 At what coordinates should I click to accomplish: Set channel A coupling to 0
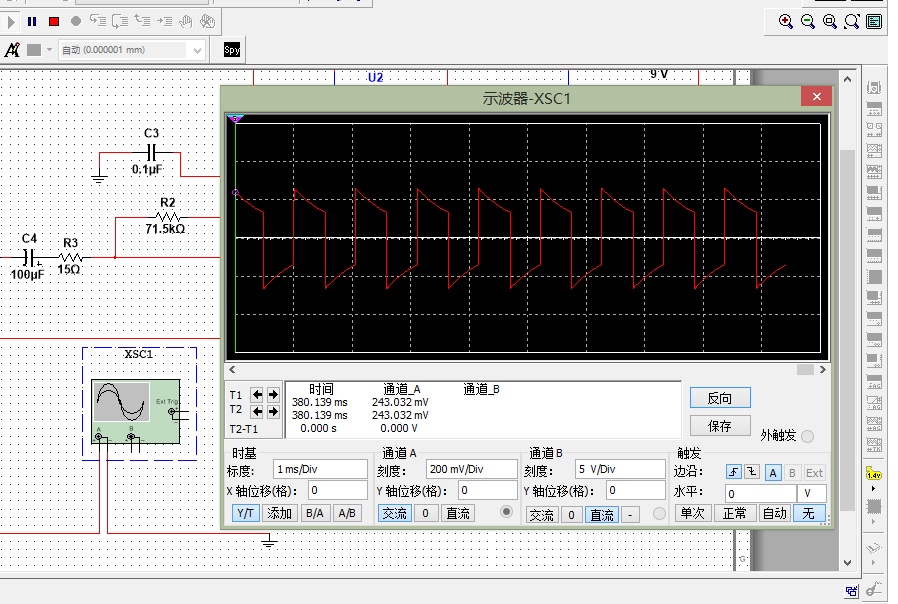[426, 513]
